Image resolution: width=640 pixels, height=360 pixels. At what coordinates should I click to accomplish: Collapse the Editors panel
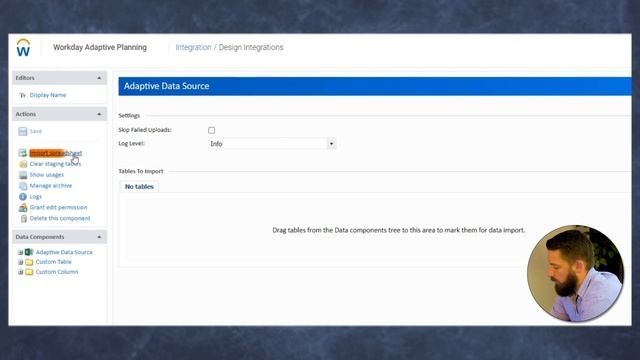[99, 78]
